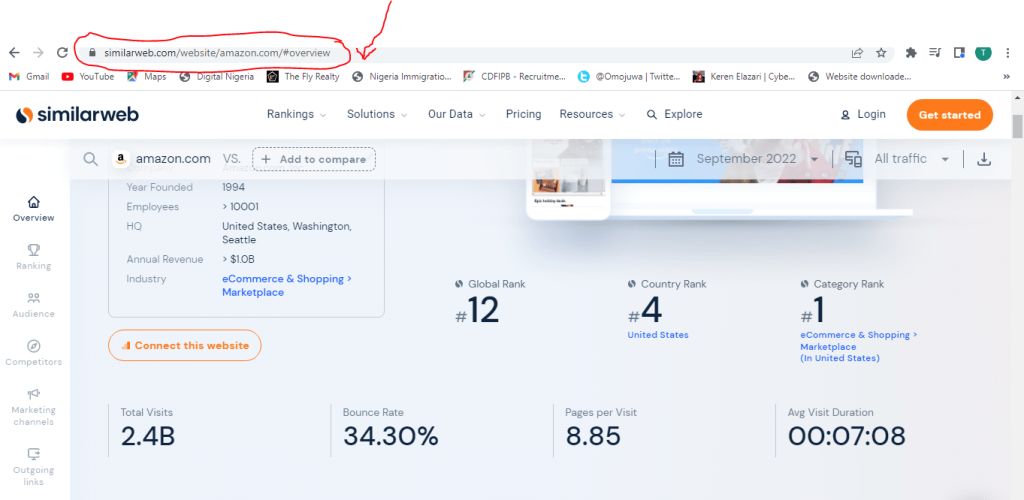
Task: Click the magnifier search icon beside amazon.com
Action: point(91,159)
